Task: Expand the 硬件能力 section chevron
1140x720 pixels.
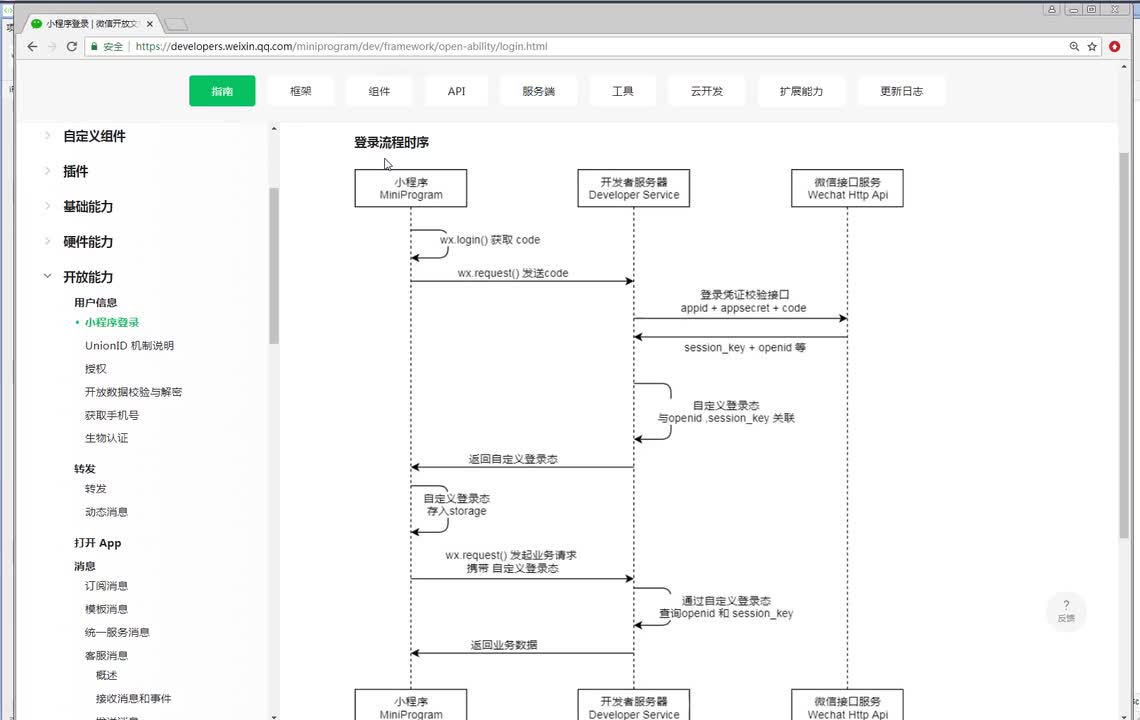Action: (47, 241)
